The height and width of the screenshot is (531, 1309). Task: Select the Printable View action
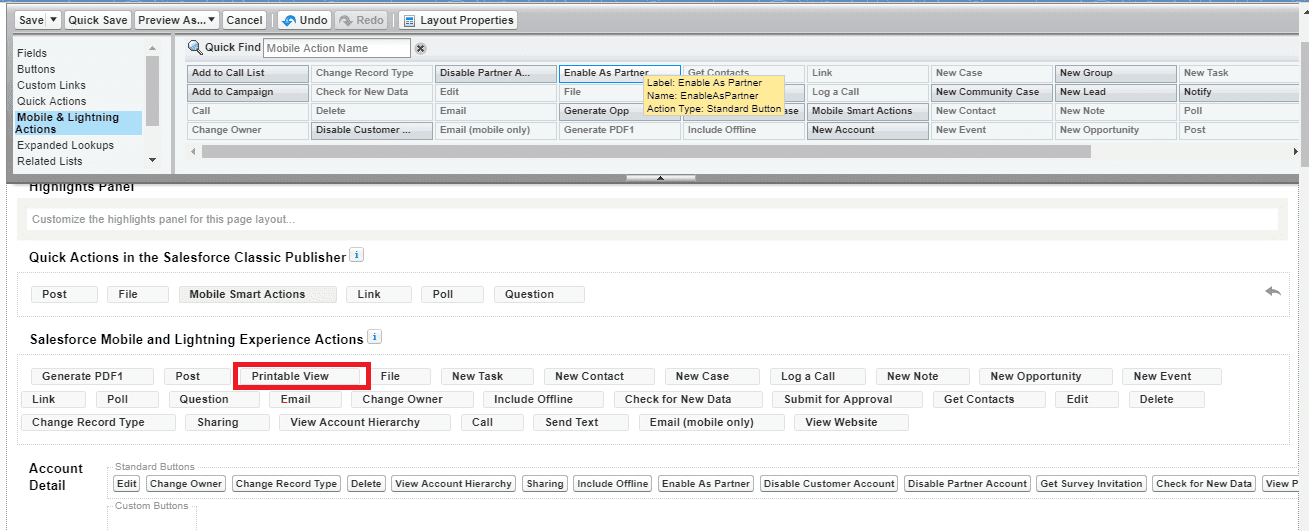coord(298,376)
